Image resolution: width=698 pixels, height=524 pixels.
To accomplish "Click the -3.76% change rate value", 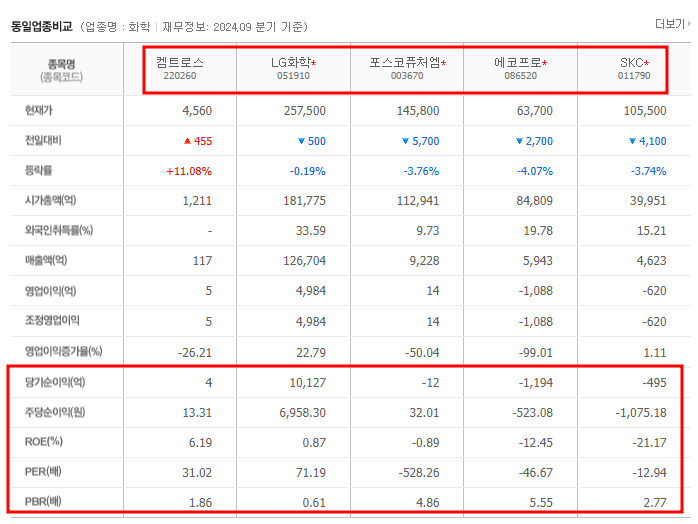I will 421,171.
